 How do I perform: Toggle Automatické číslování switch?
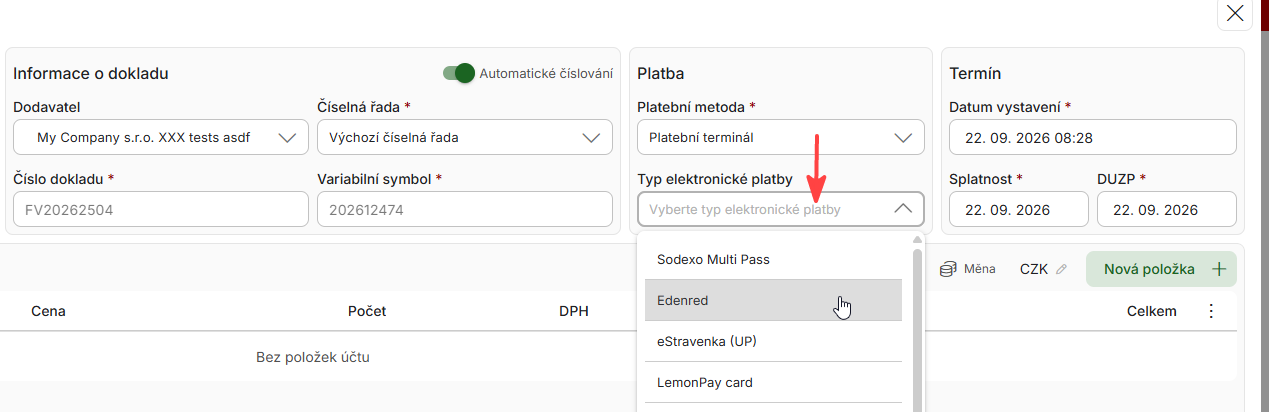[459, 73]
